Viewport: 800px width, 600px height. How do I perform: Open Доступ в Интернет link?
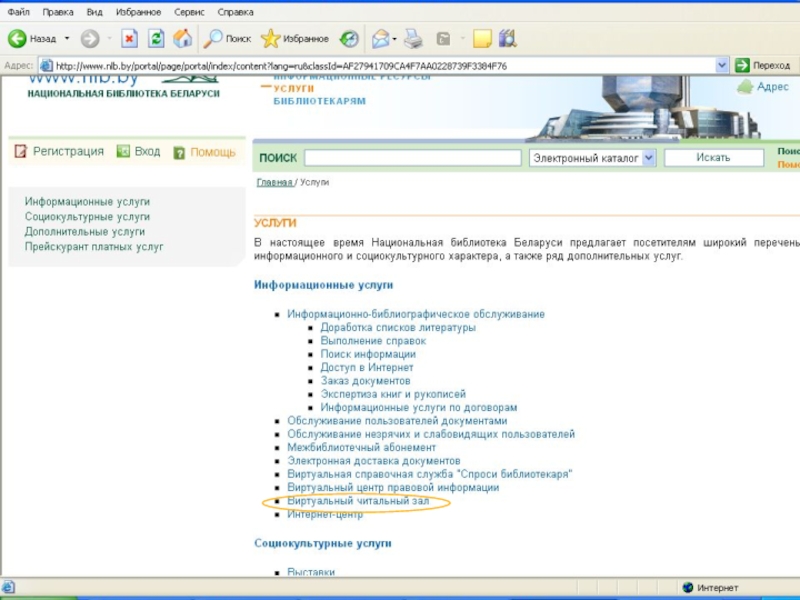click(x=367, y=367)
